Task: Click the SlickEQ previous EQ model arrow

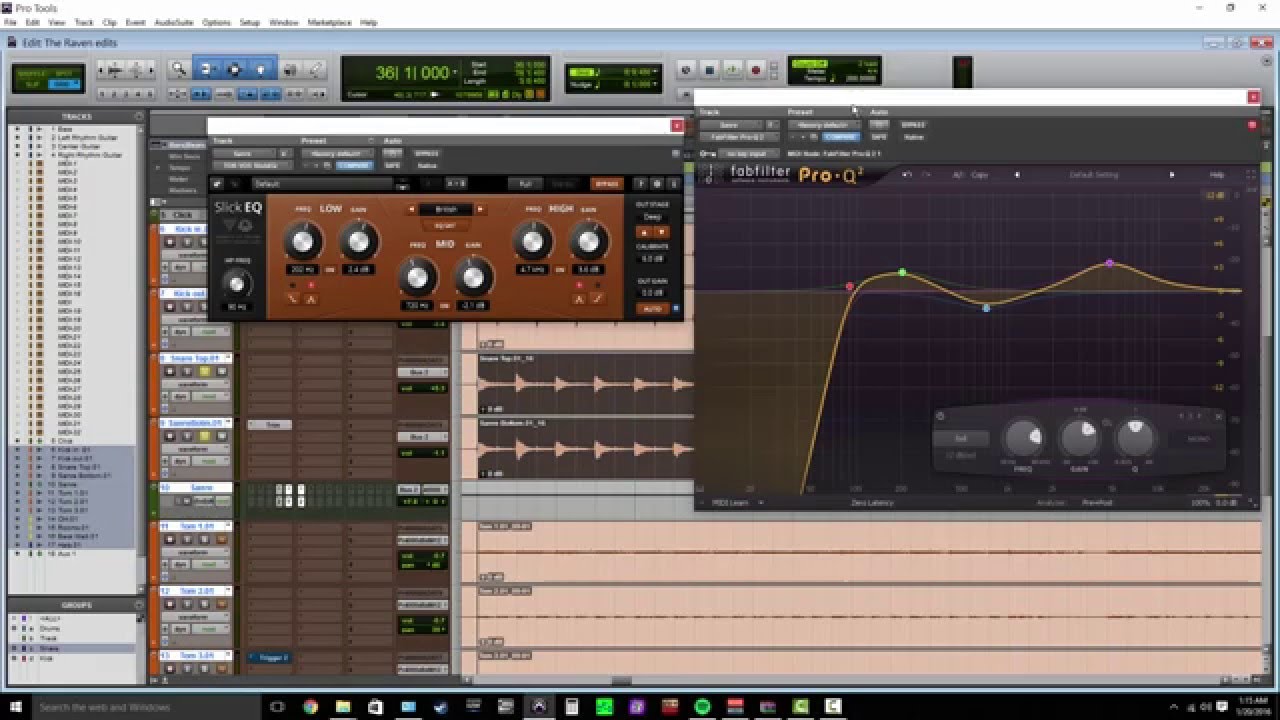Action: 410,209
